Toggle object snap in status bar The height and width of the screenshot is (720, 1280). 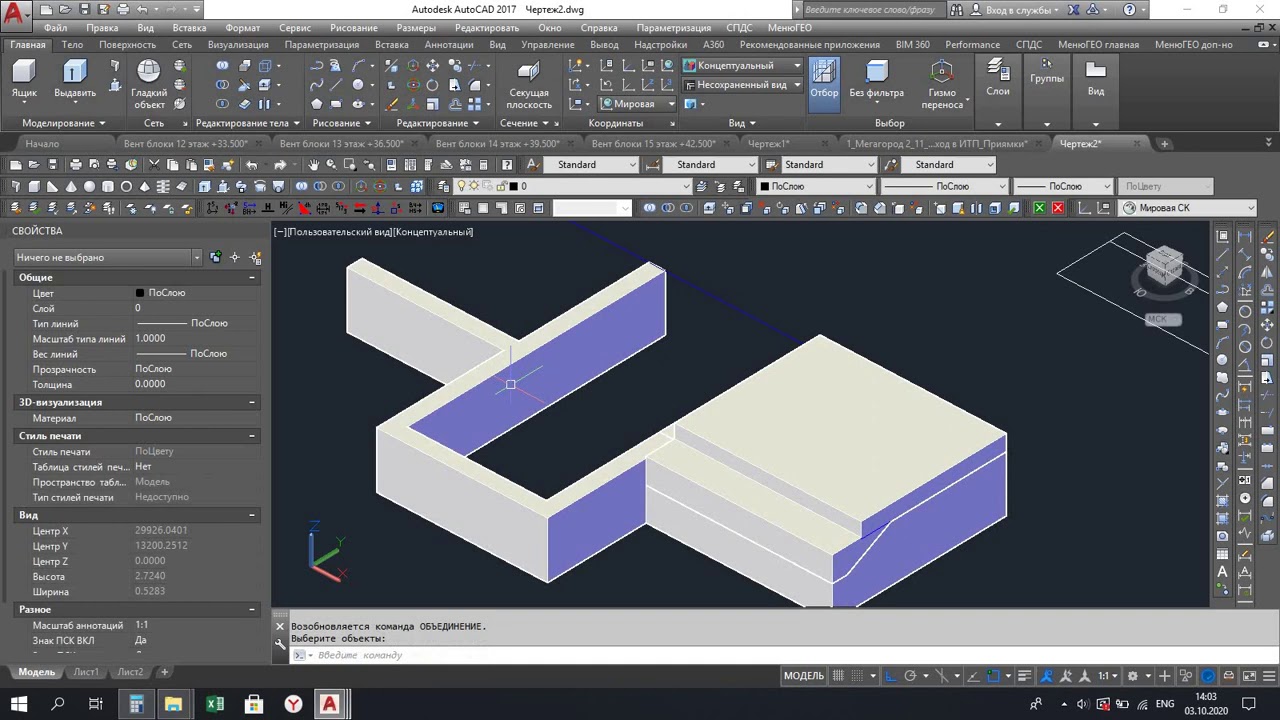point(991,676)
